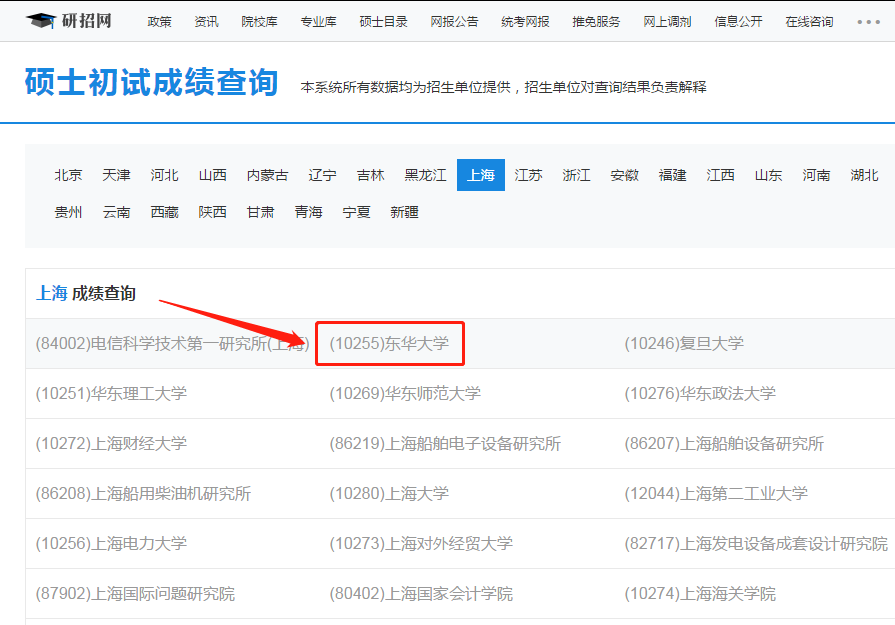Open (10246)复旦大学 score query link
The width and height of the screenshot is (895, 625).
684,344
